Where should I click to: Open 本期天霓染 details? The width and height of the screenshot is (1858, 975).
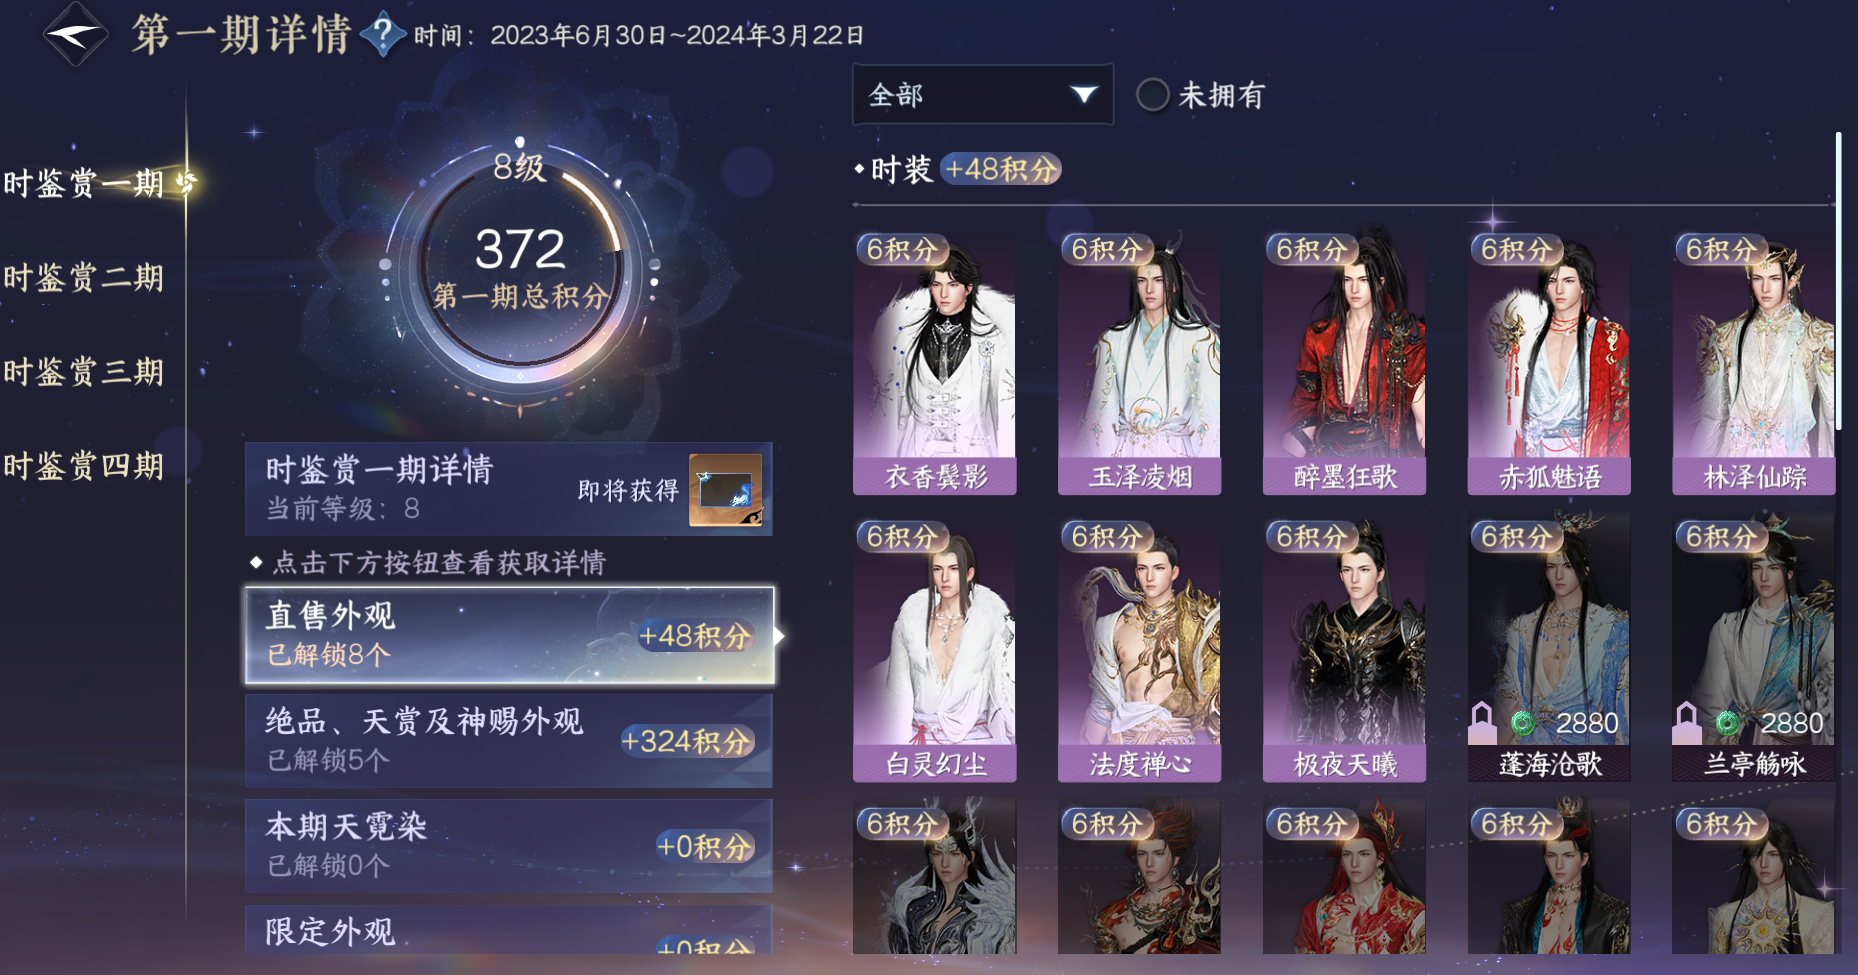509,846
